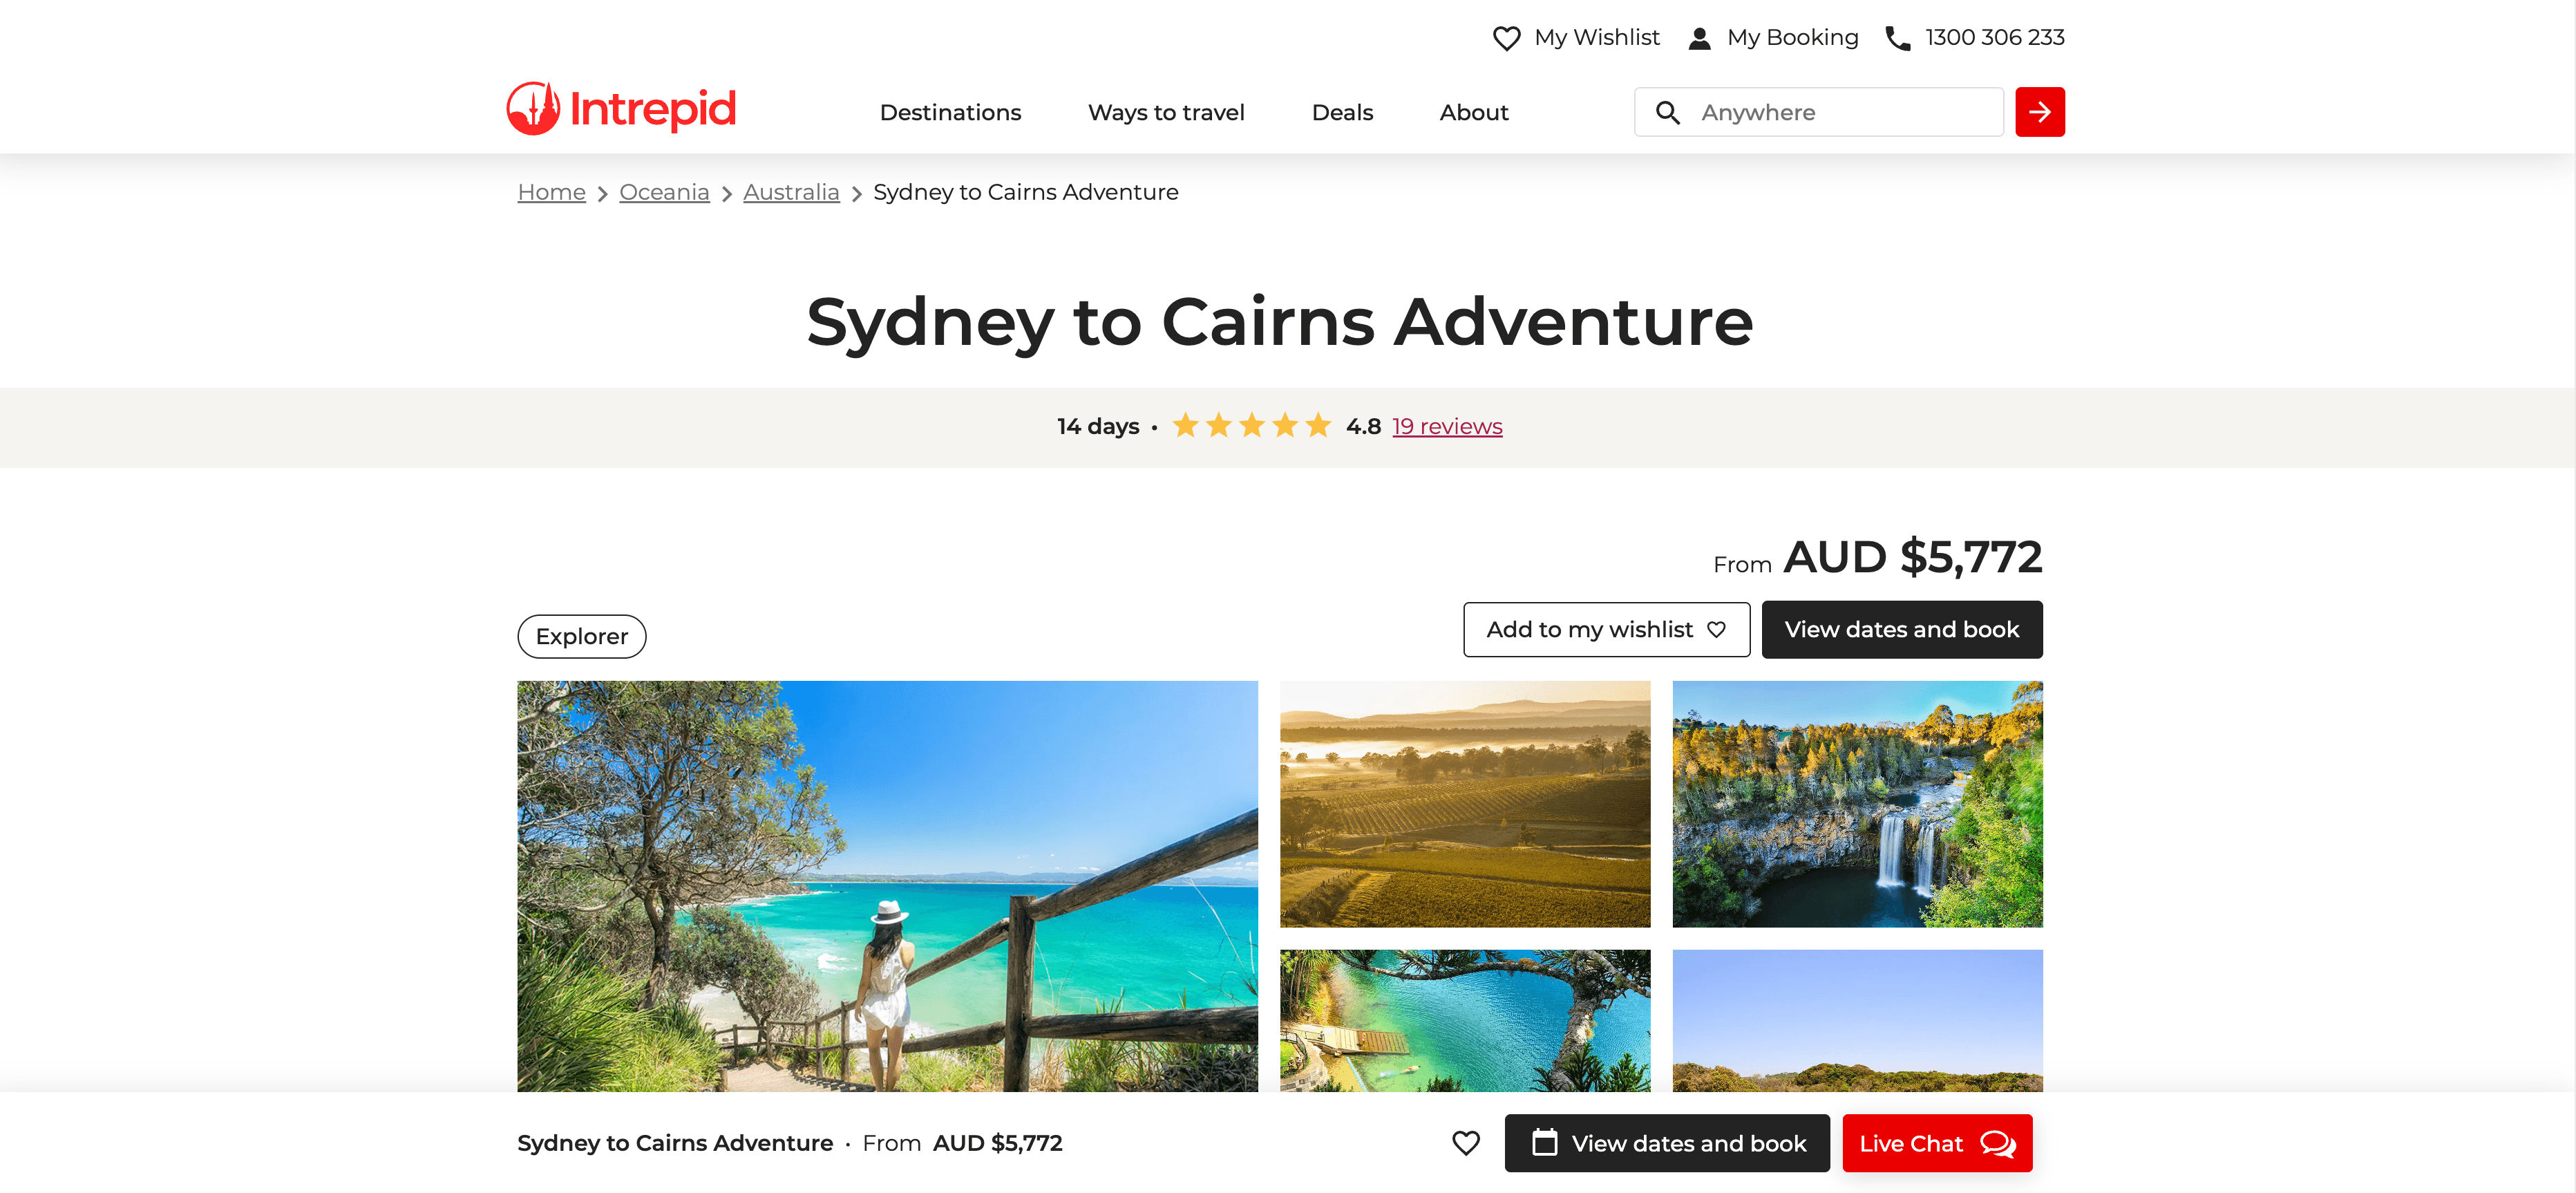Click the My Booking person icon
The image size is (2576, 1193).
[x=1699, y=38]
